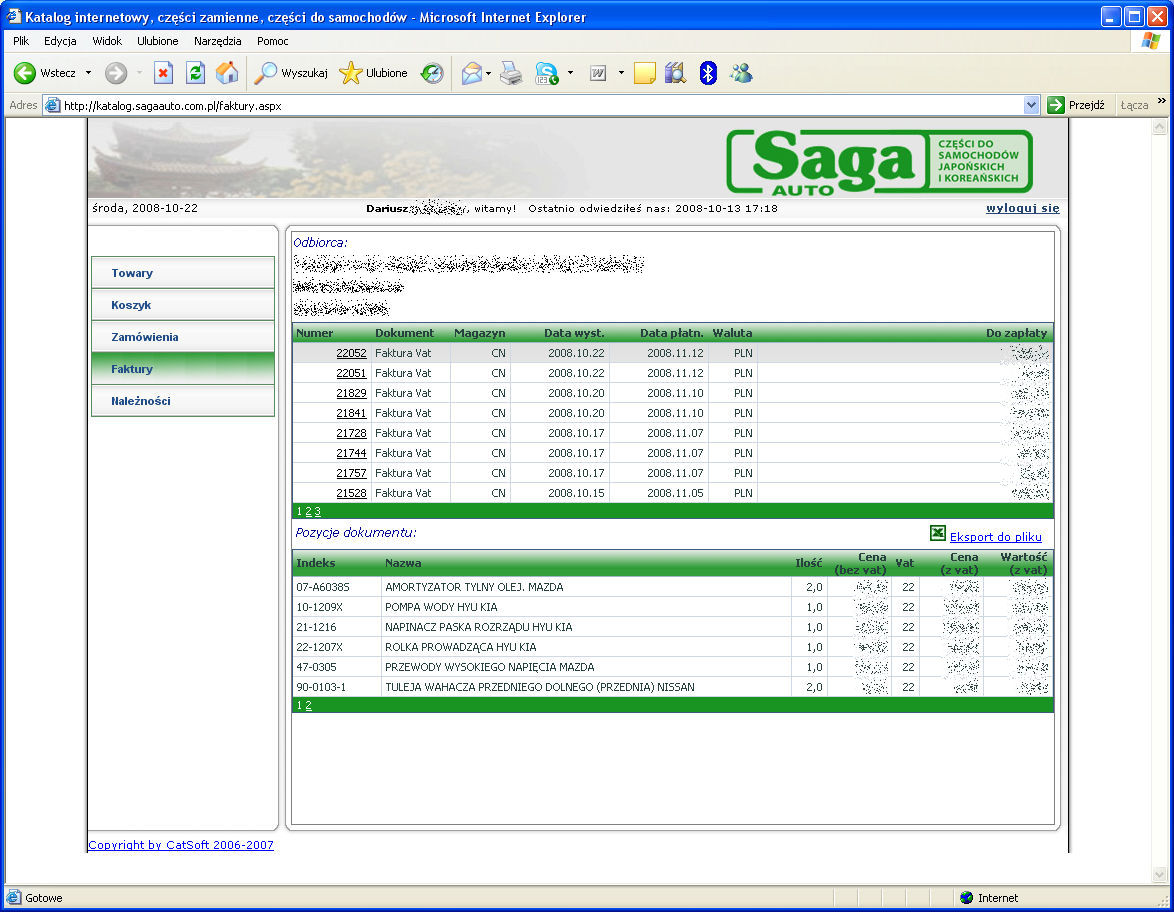Select index 90-0103-1 cell

pos(337,687)
